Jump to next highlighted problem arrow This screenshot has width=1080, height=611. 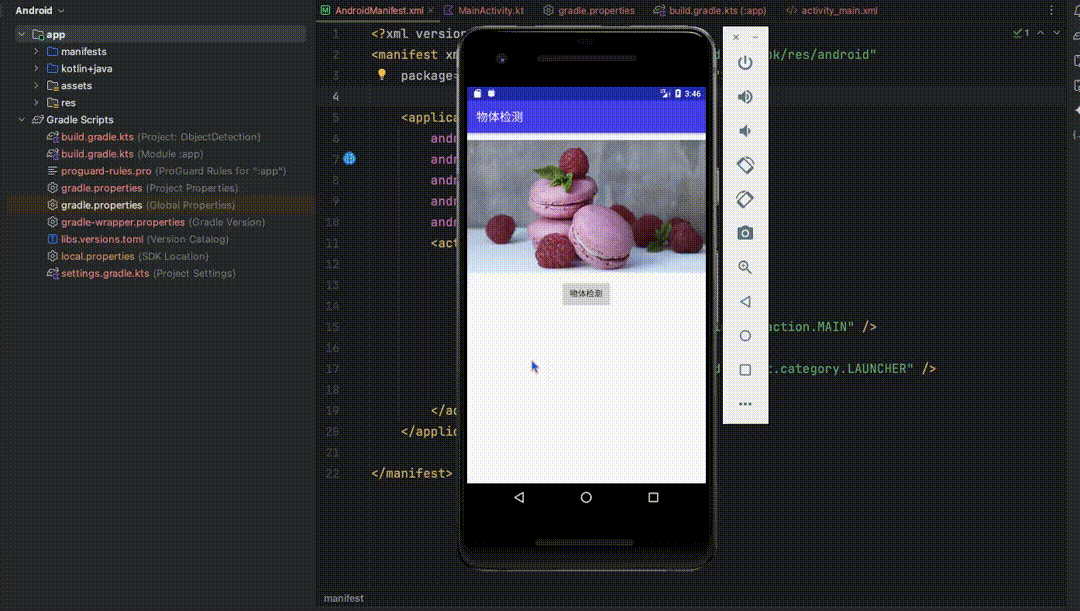[1057, 32]
